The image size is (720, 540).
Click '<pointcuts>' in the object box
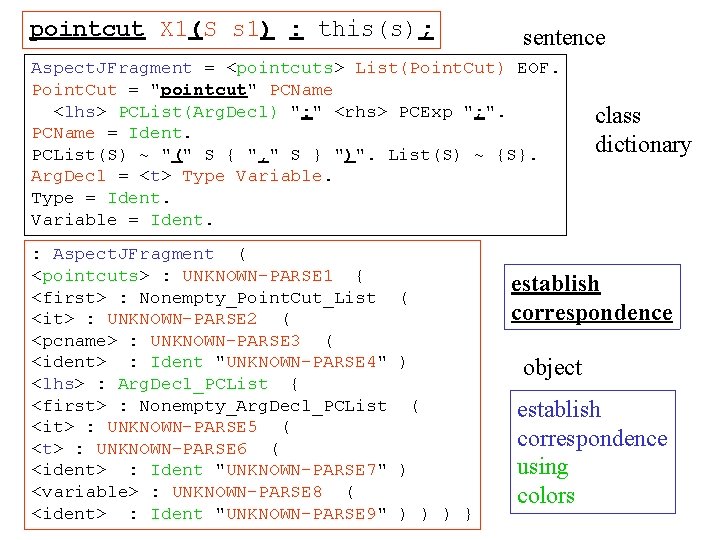90,276
